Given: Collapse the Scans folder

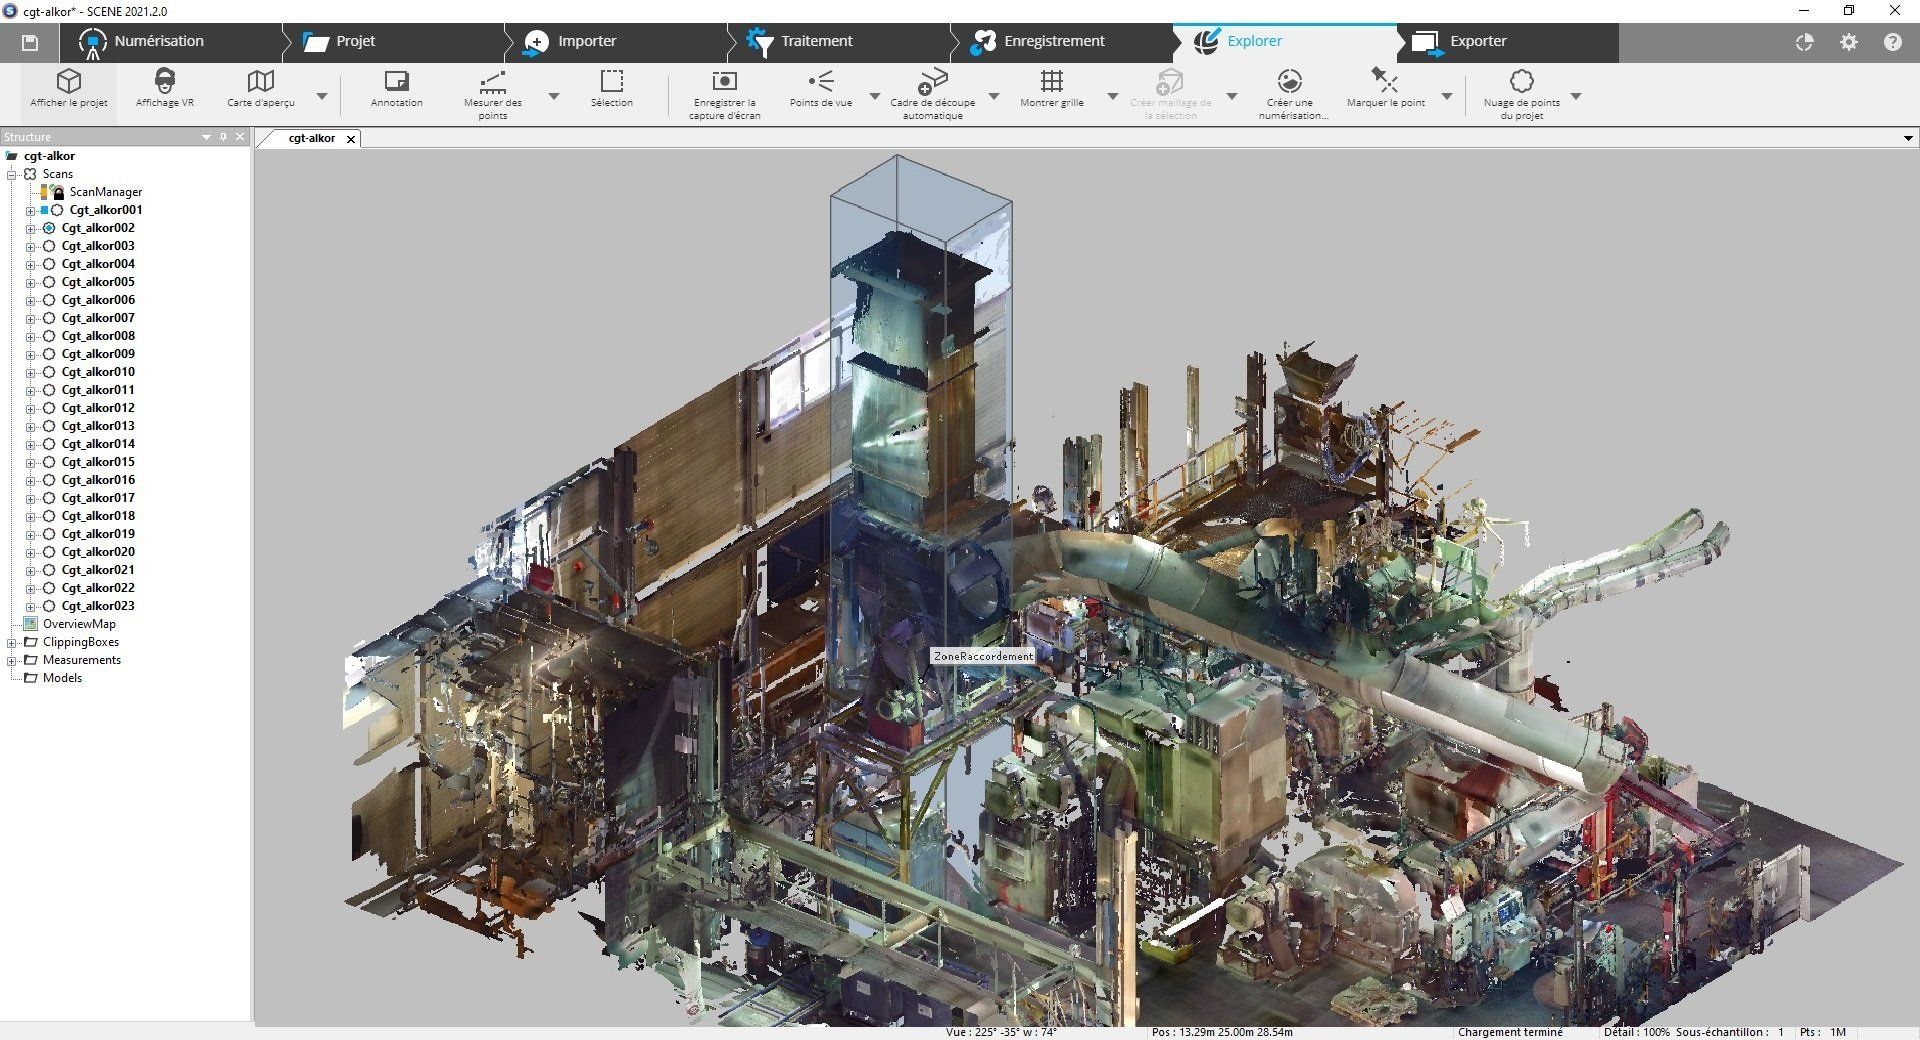Looking at the screenshot, I should (x=12, y=174).
